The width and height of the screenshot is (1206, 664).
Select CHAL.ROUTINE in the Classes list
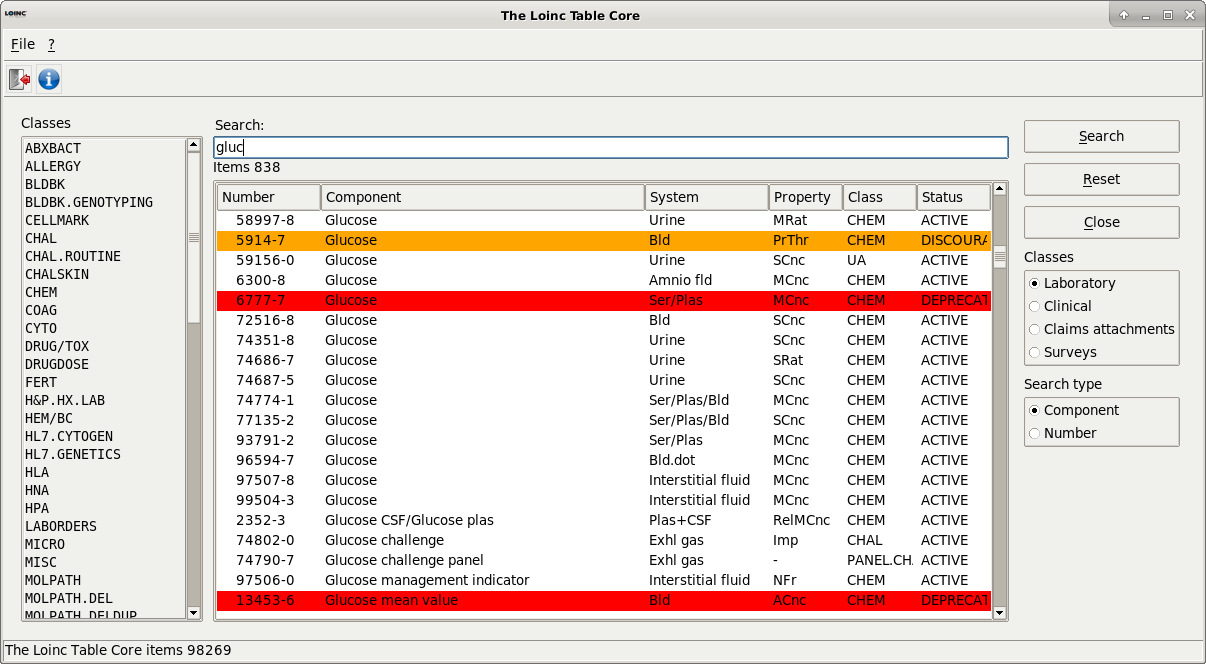pos(104,256)
